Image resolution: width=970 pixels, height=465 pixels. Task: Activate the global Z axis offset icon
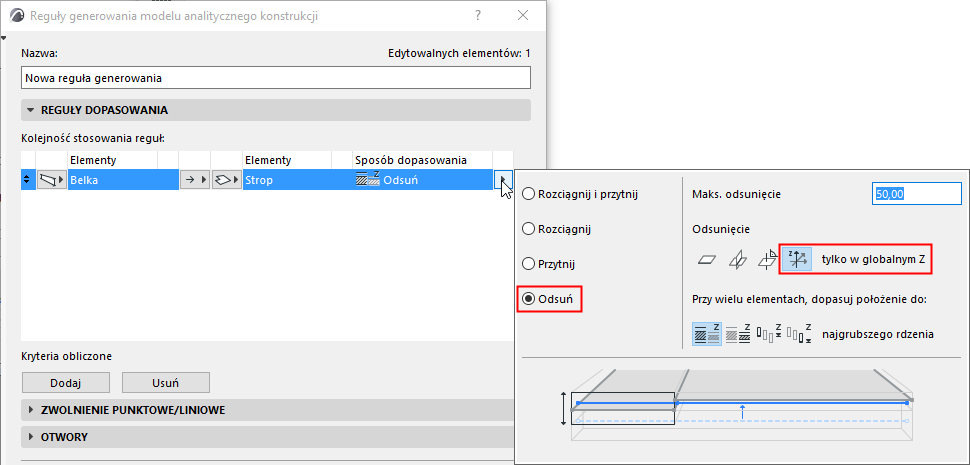click(796, 260)
